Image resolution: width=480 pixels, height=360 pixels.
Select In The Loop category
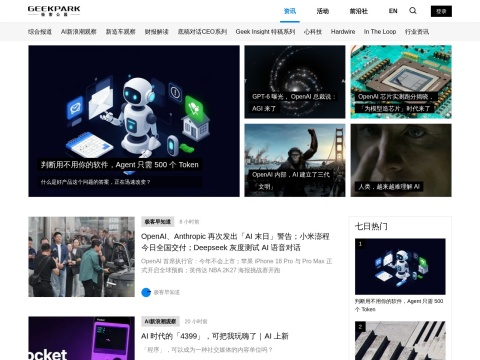pos(380,32)
